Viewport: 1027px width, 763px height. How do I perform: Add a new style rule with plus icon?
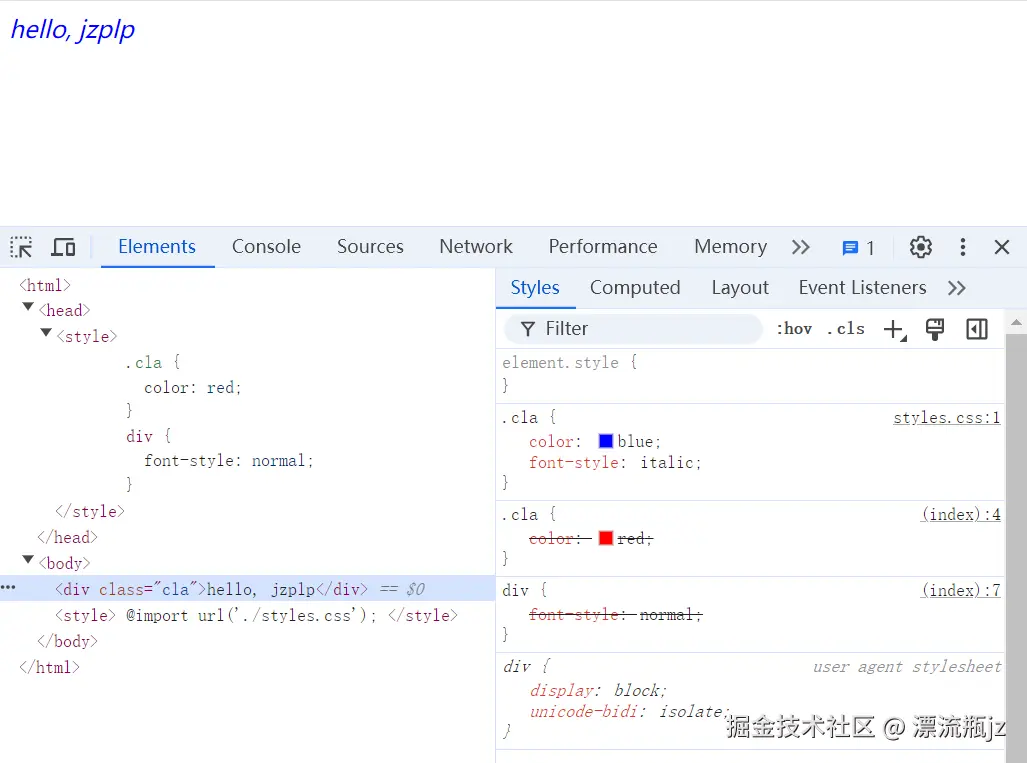(893, 329)
